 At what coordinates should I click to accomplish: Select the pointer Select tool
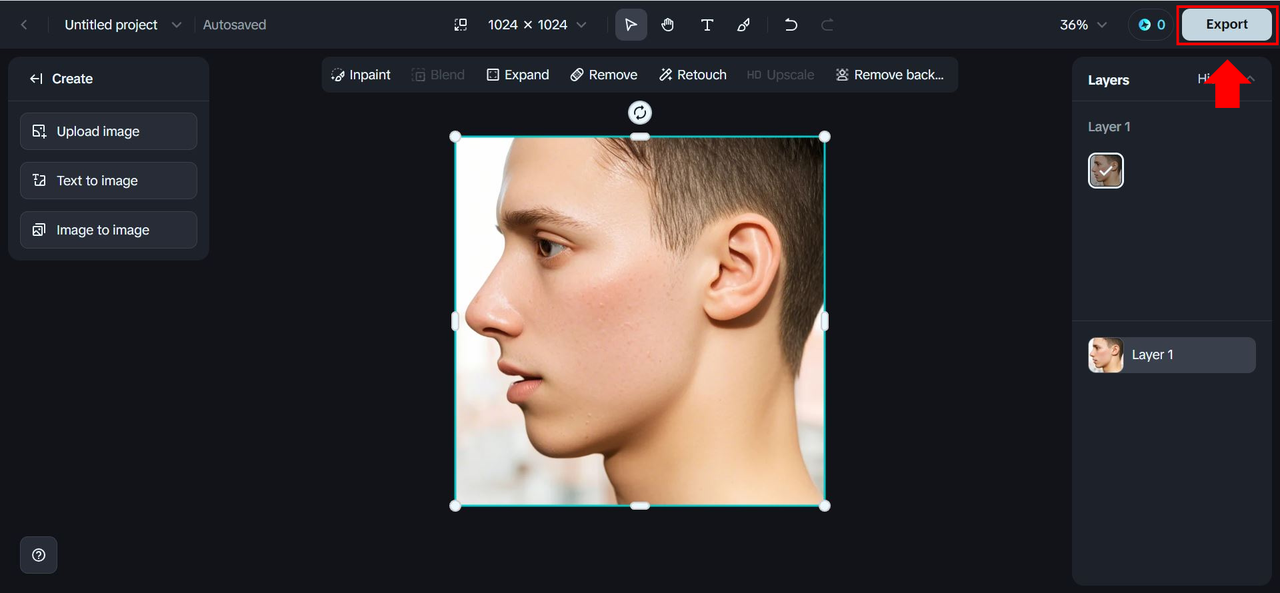[630, 25]
